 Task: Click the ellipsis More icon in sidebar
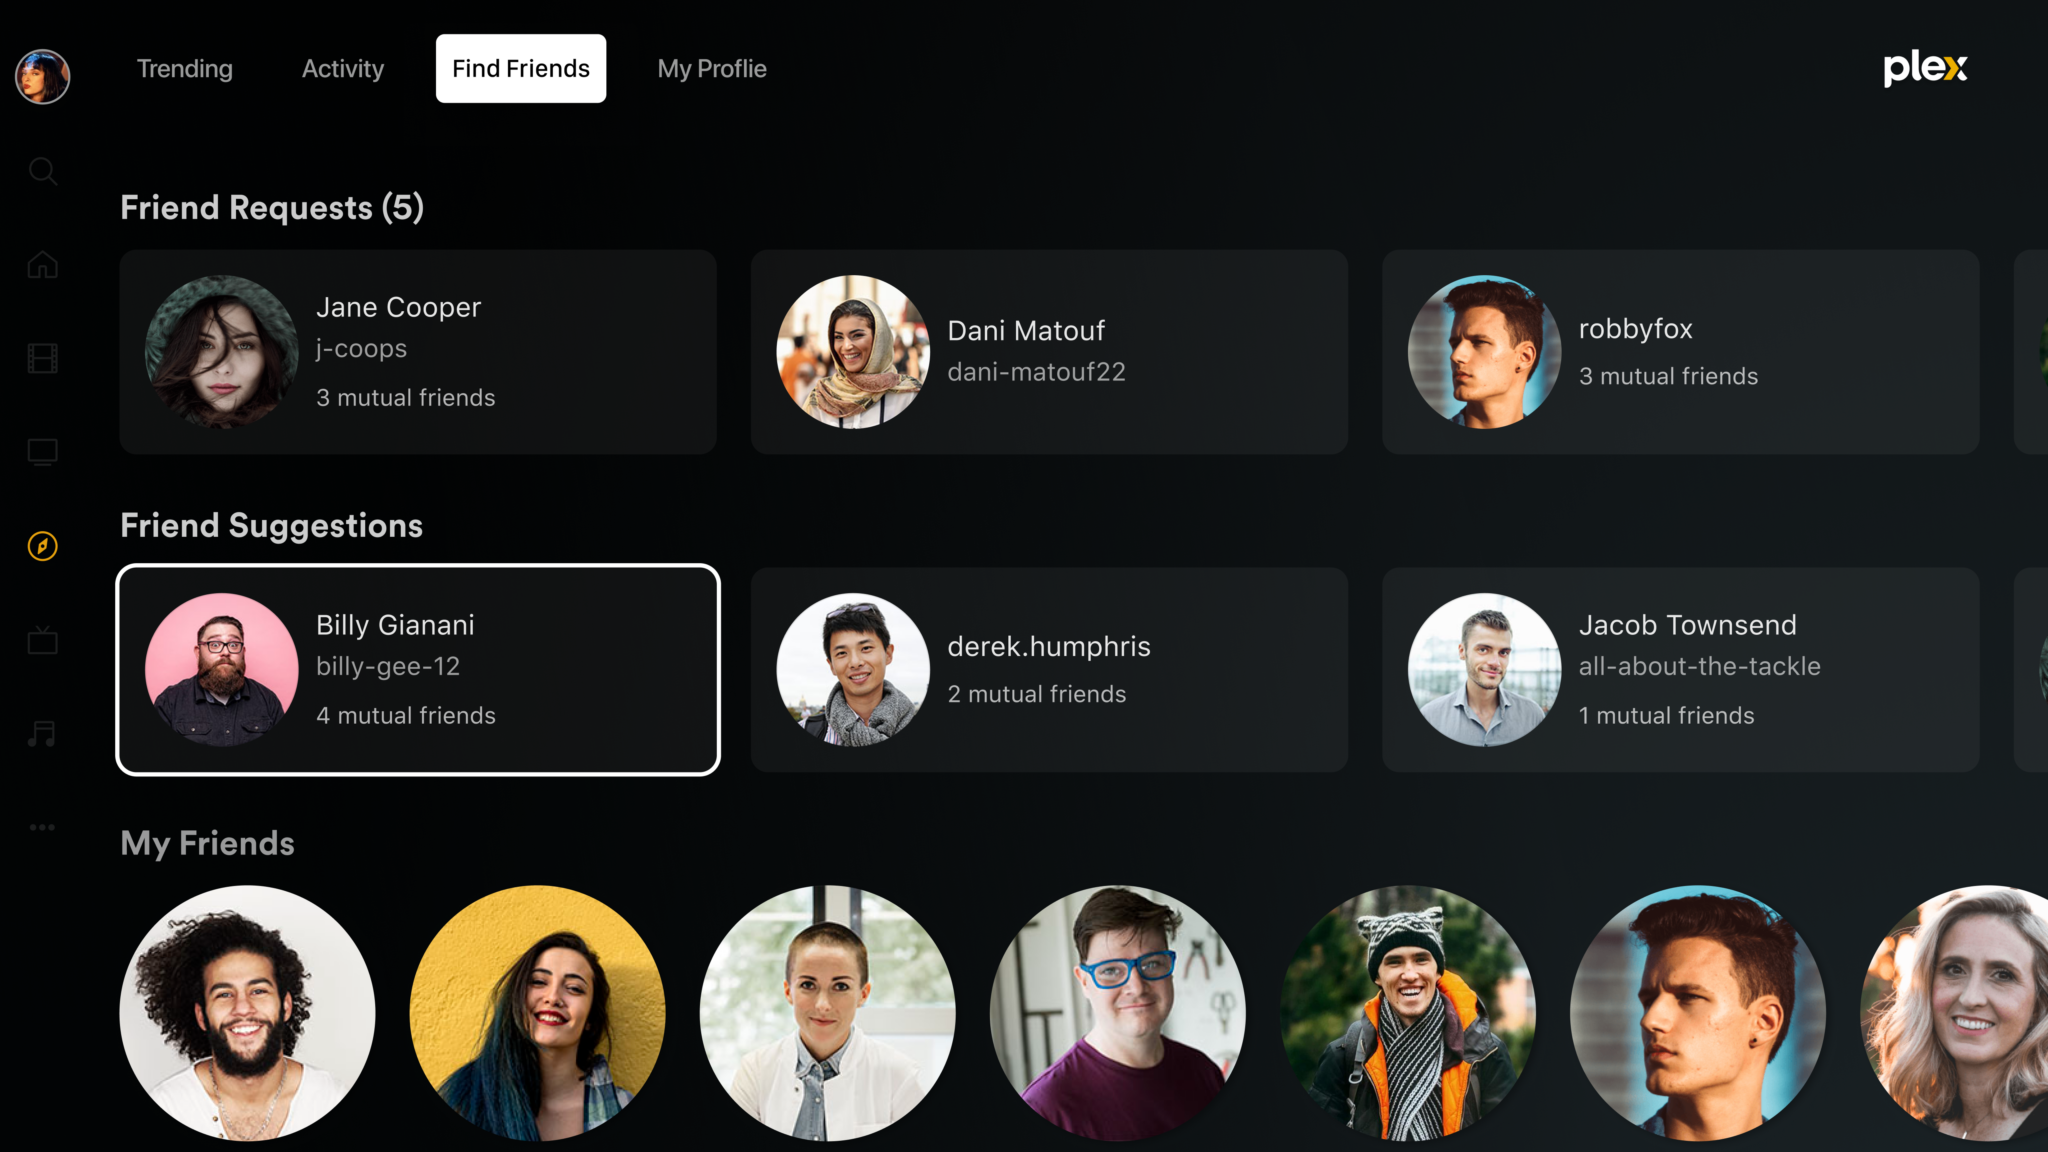tap(42, 827)
